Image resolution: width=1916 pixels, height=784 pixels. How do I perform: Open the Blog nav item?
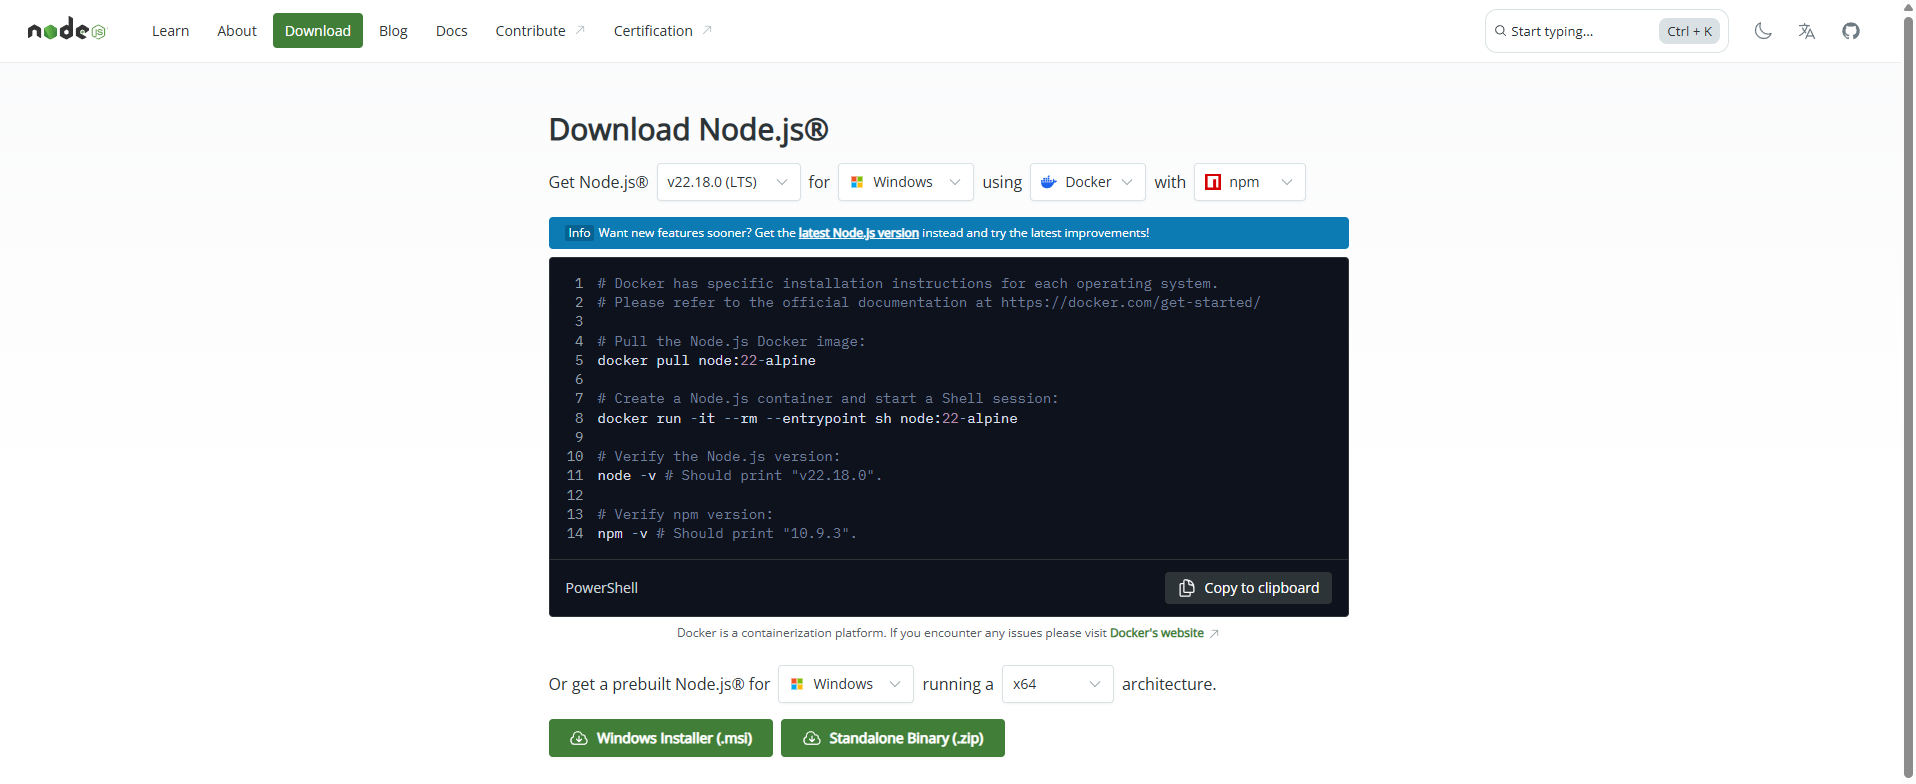[x=393, y=31]
